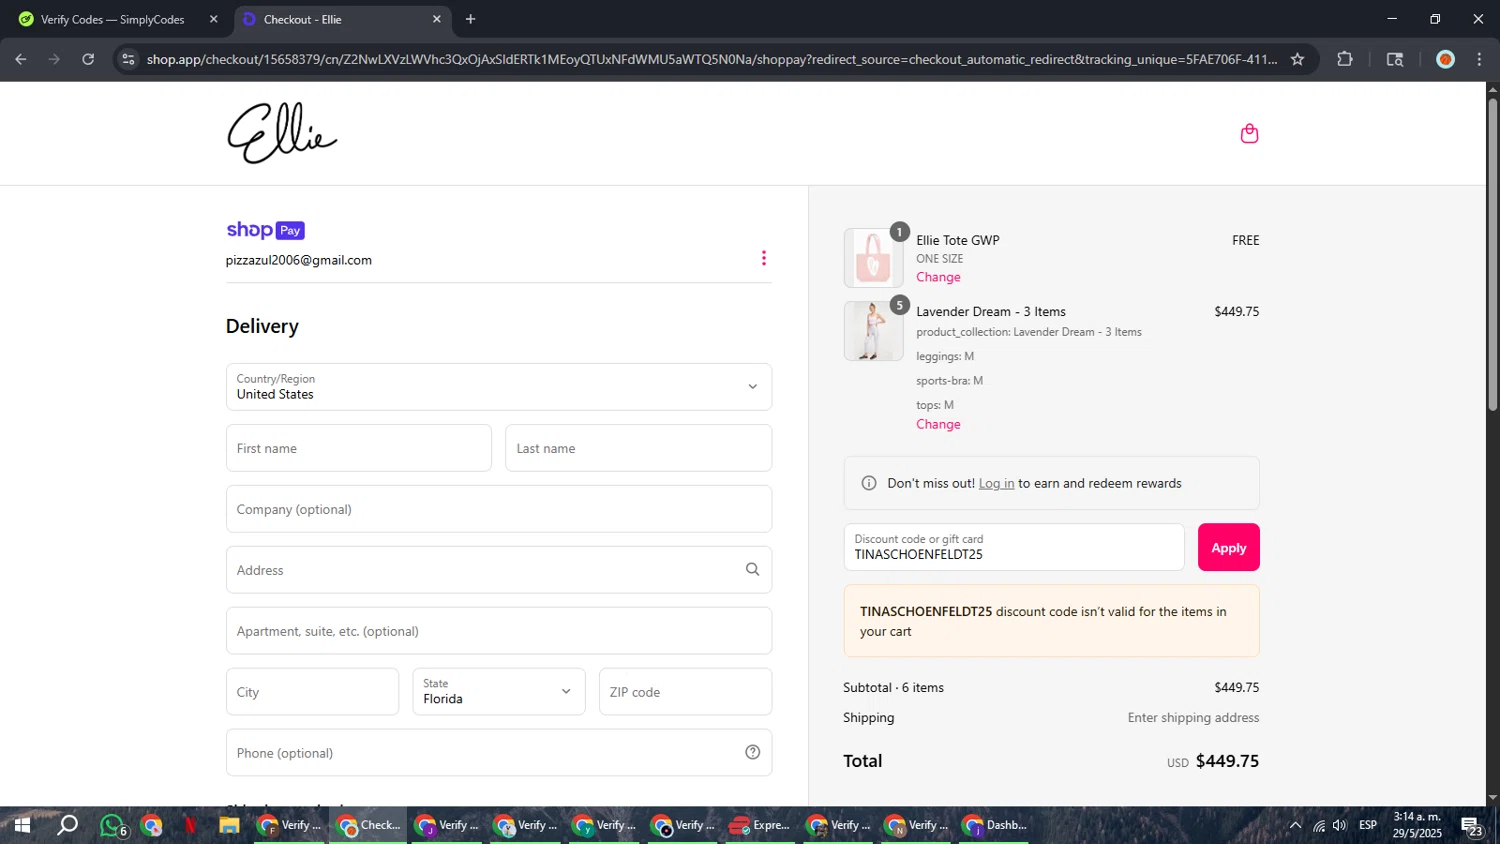Click the Total amount $449.75
Viewport: 1500px width, 844px height.
[x=1227, y=761]
